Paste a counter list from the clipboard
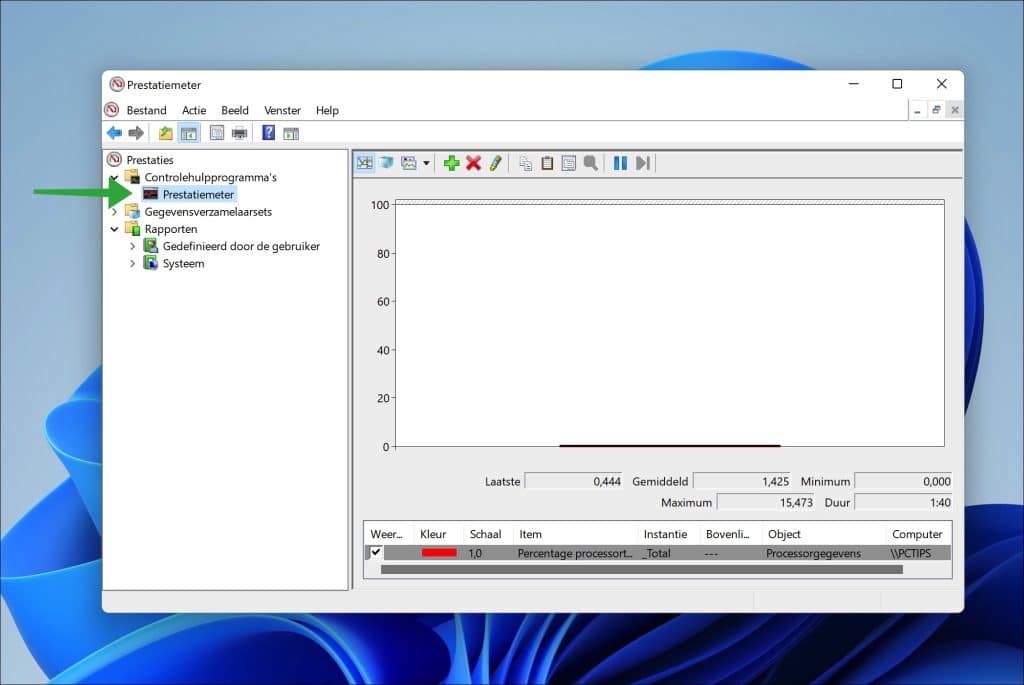 coord(546,163)
